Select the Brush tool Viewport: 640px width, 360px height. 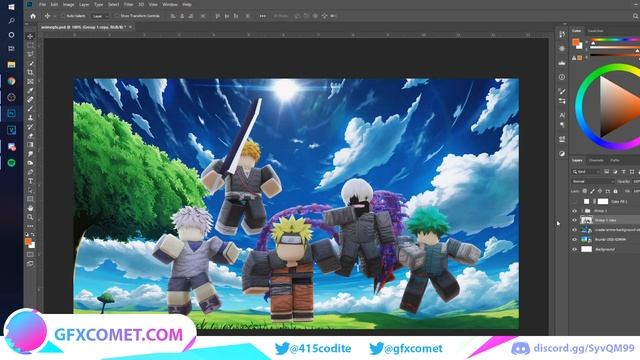(x=30, y=109)
